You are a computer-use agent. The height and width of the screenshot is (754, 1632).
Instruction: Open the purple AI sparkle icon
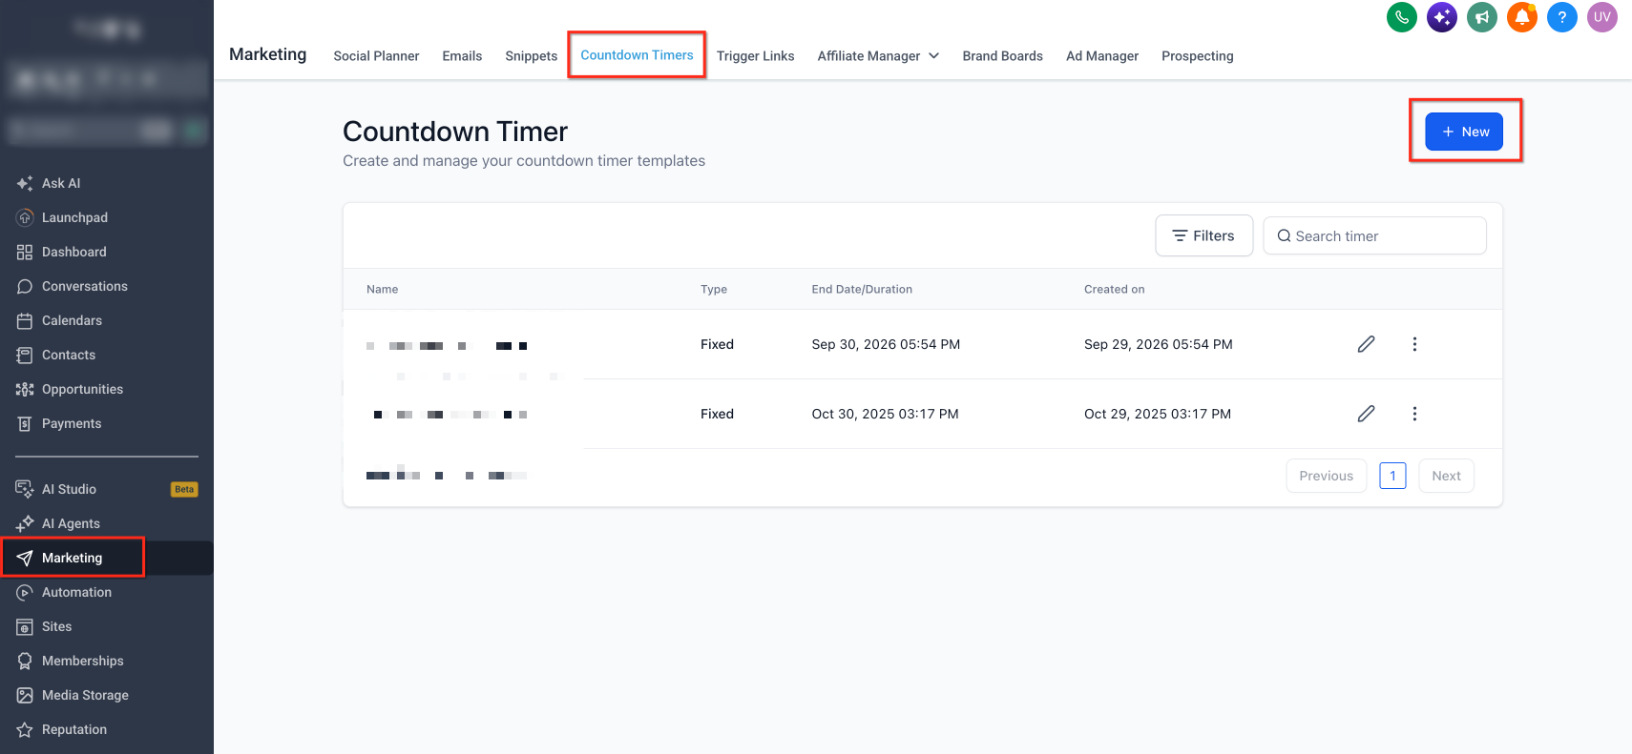pos(1441,17)
